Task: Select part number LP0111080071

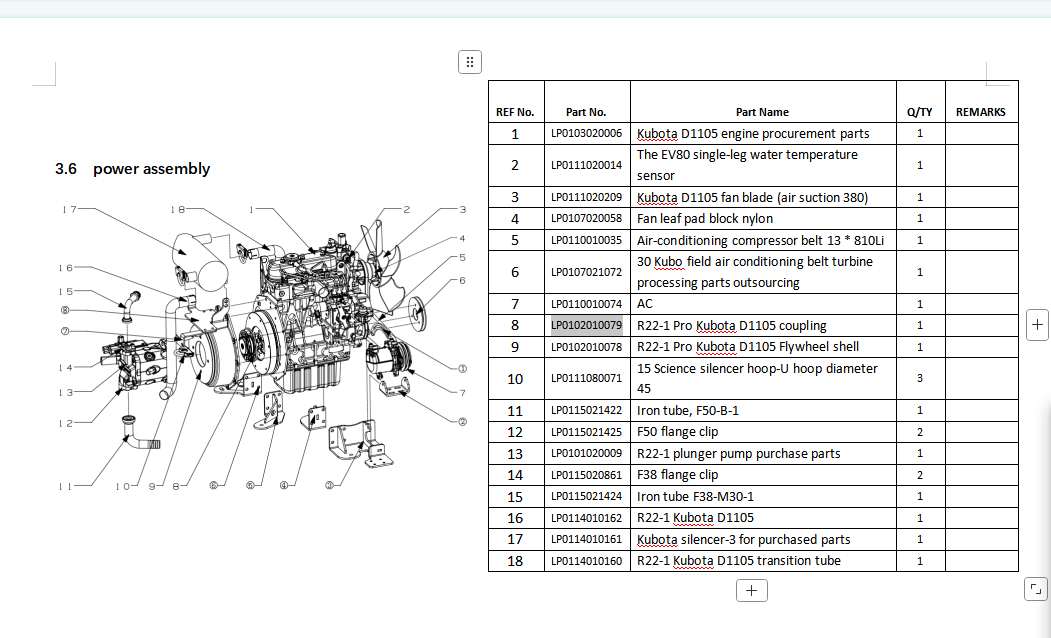Action: (586, 378)
